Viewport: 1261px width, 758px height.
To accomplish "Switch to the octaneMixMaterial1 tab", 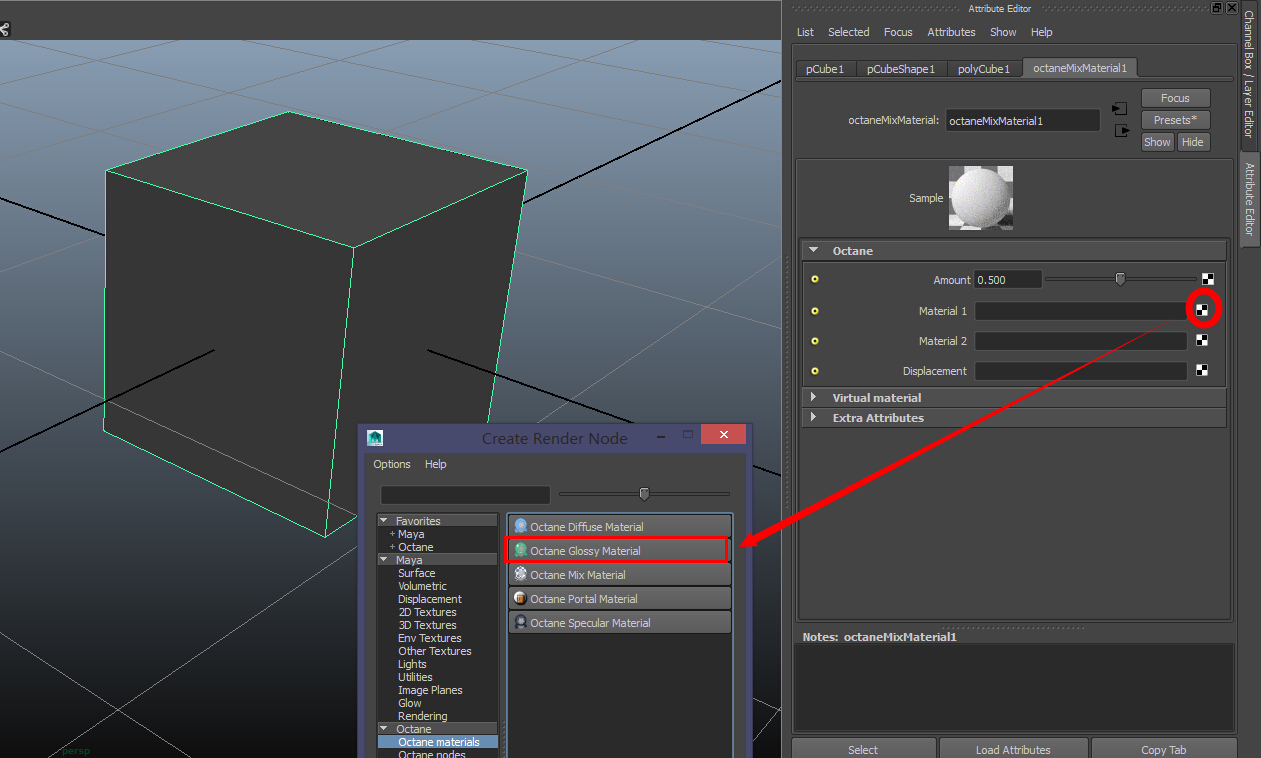I will point(1079,68).
